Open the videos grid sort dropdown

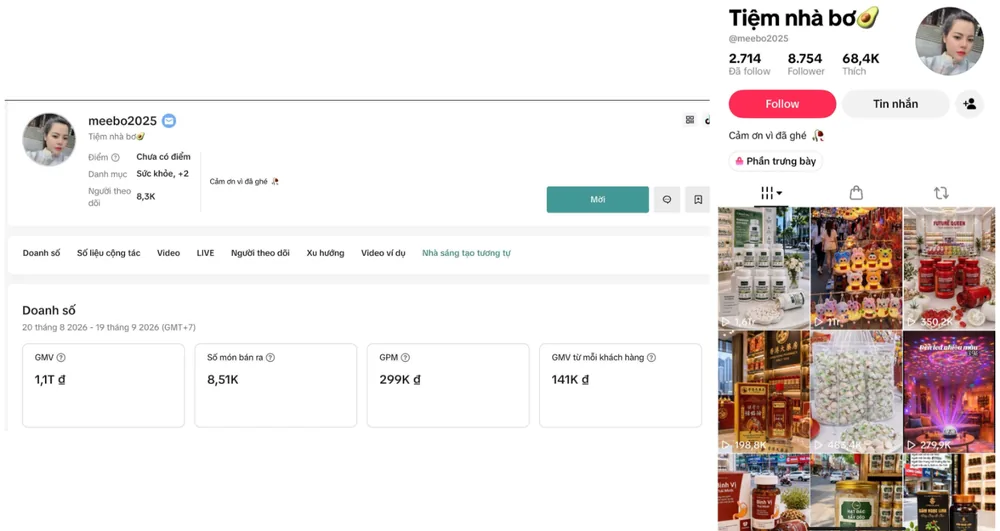click(771, 193)
